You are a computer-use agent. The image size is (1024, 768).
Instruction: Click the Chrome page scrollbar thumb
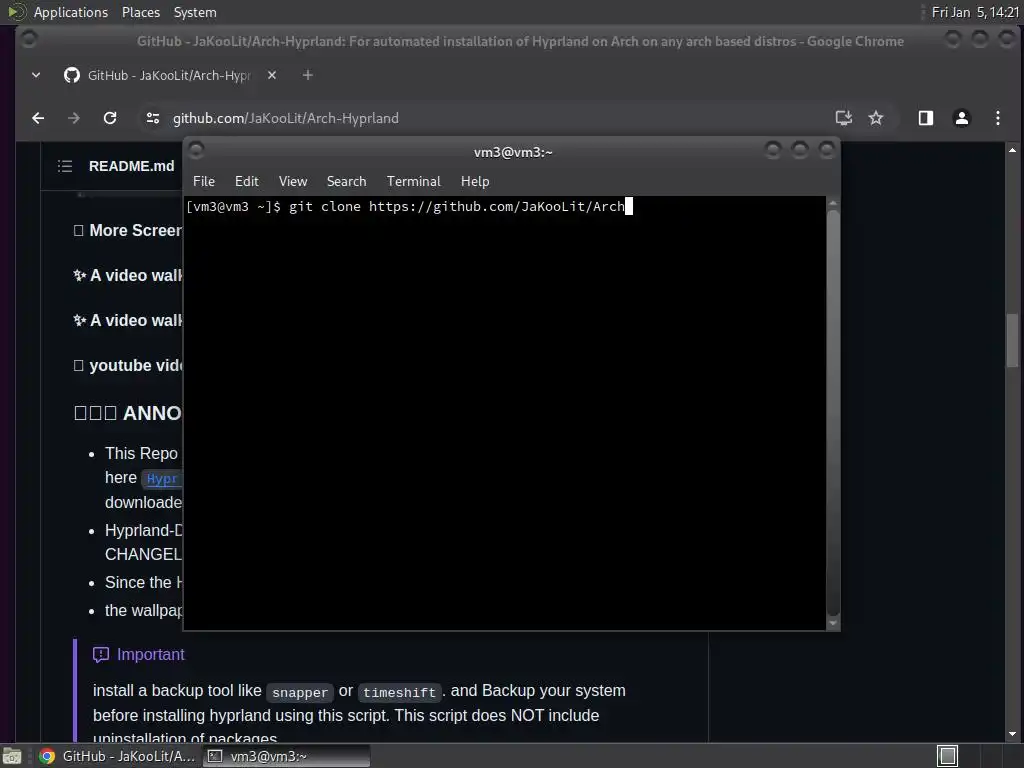point(1012,341)
